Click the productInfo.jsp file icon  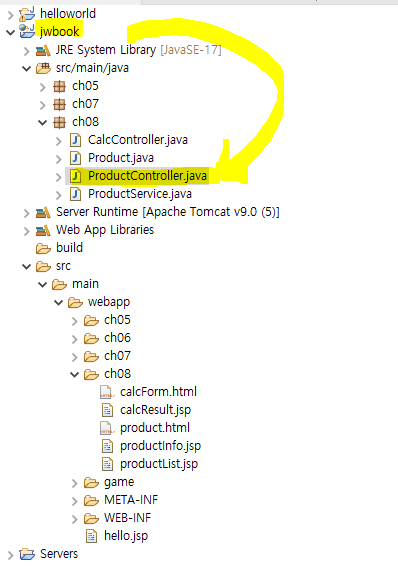107,446
